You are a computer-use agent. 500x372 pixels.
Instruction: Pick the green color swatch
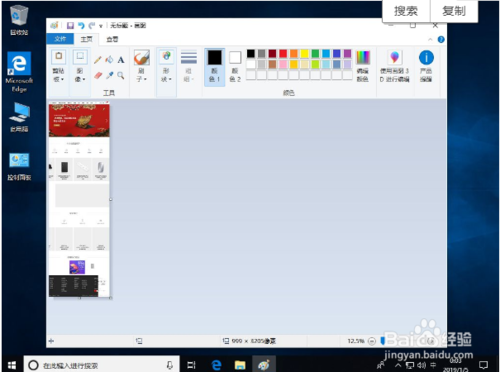(315, 53)
